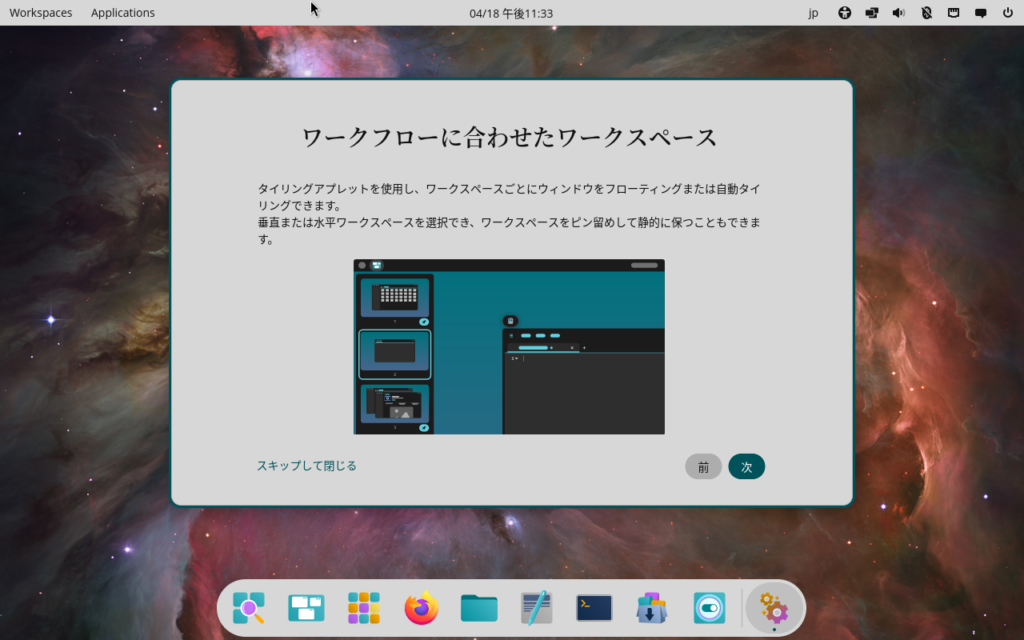1024x640 pixels.
Task: Open the settings toggle icon in dock
Action: tap(709, 608)
